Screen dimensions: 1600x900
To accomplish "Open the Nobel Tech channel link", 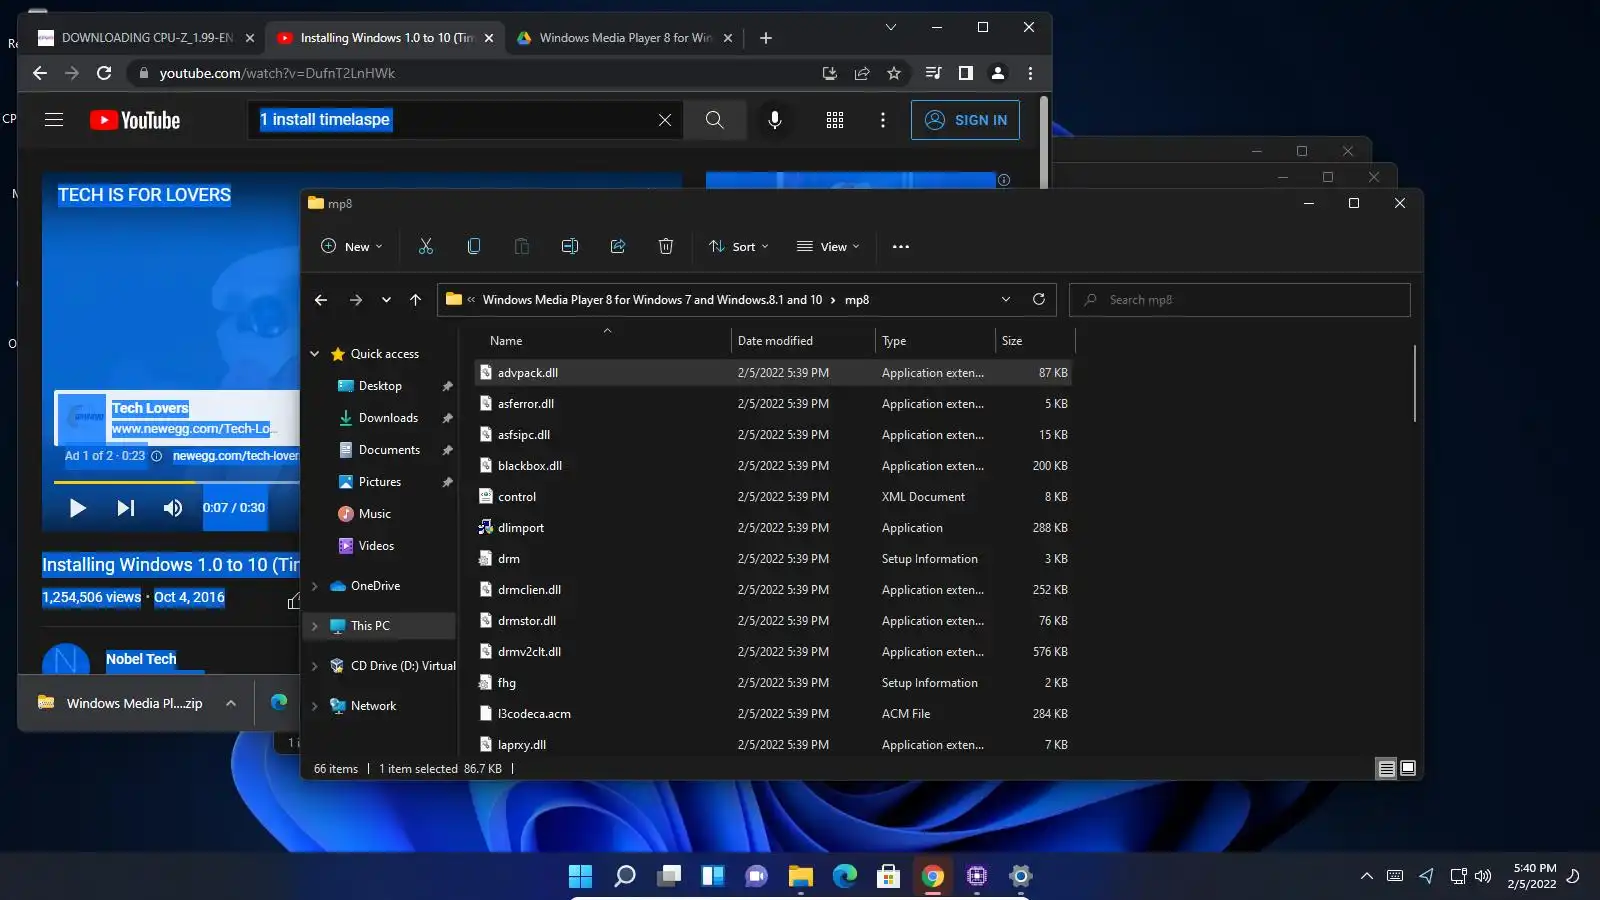I will point(141,659).
